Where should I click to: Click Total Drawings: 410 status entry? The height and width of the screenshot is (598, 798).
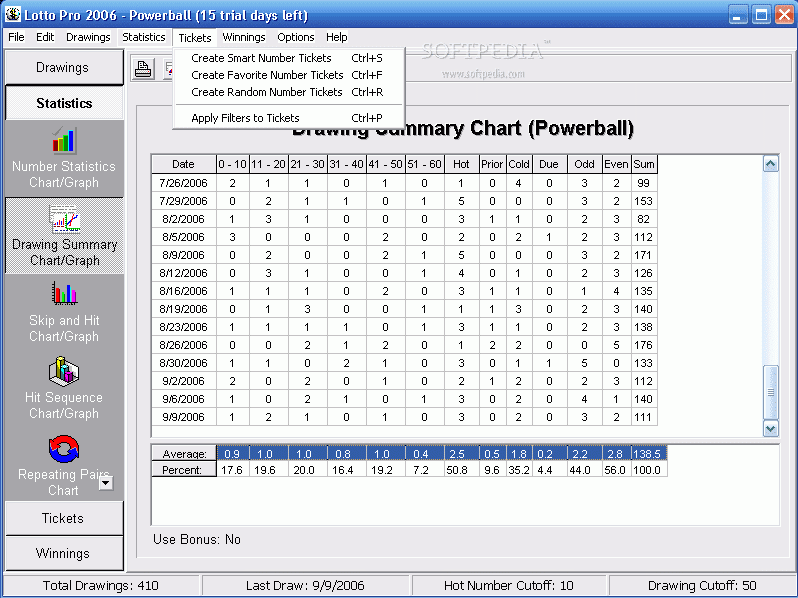101,586
